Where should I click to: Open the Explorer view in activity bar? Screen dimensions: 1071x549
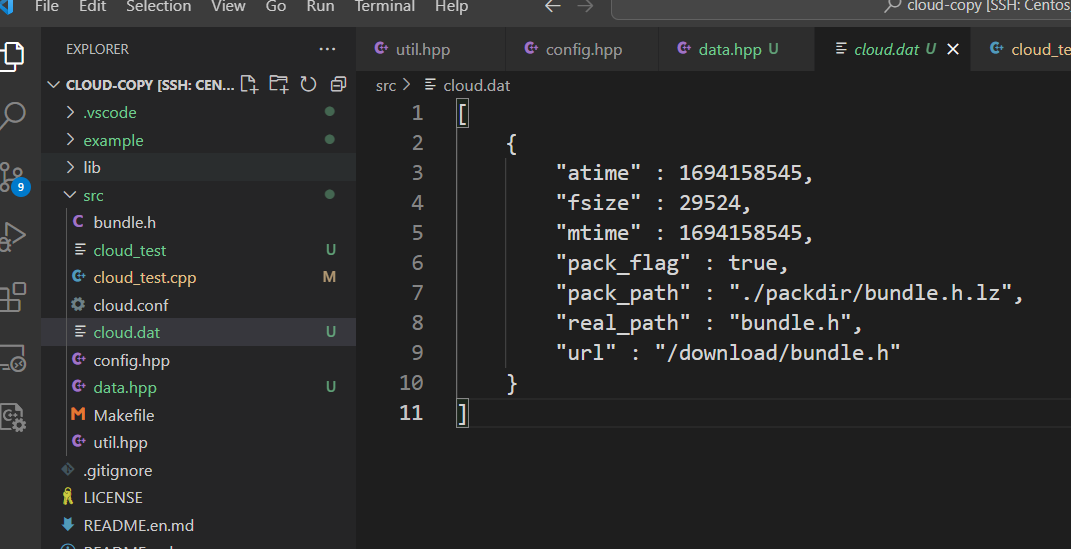[x=12, y=57]
